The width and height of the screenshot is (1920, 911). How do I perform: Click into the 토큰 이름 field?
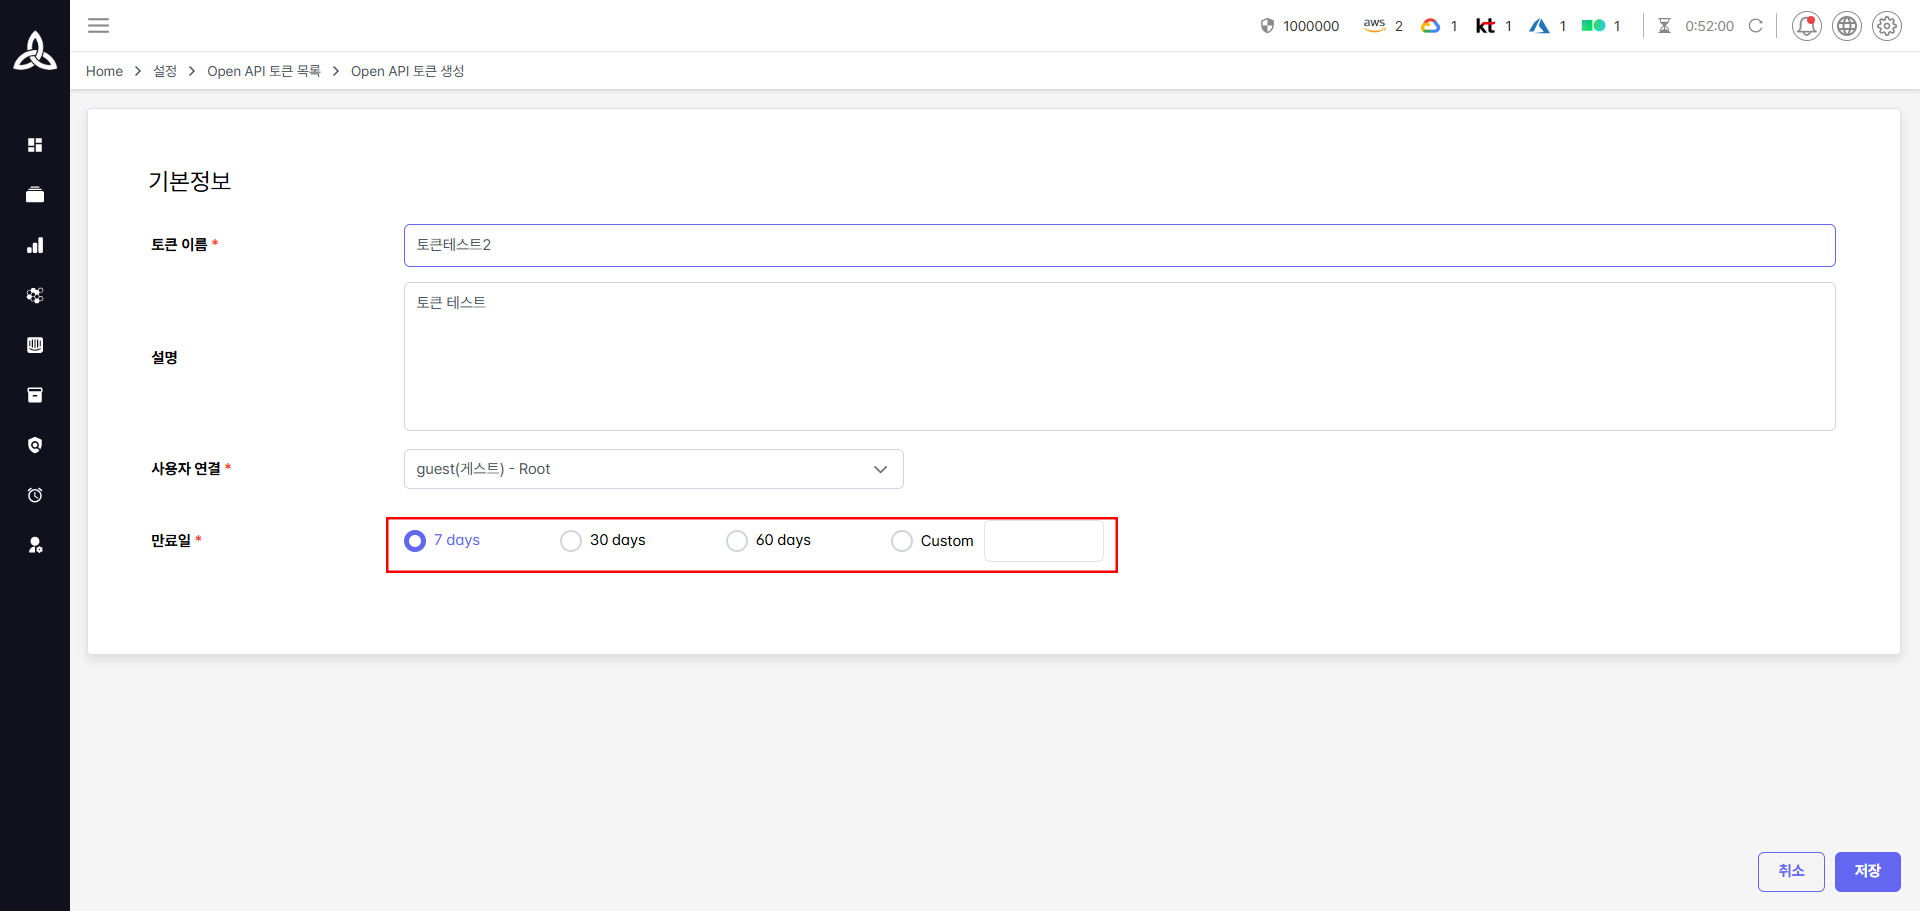1120,245
